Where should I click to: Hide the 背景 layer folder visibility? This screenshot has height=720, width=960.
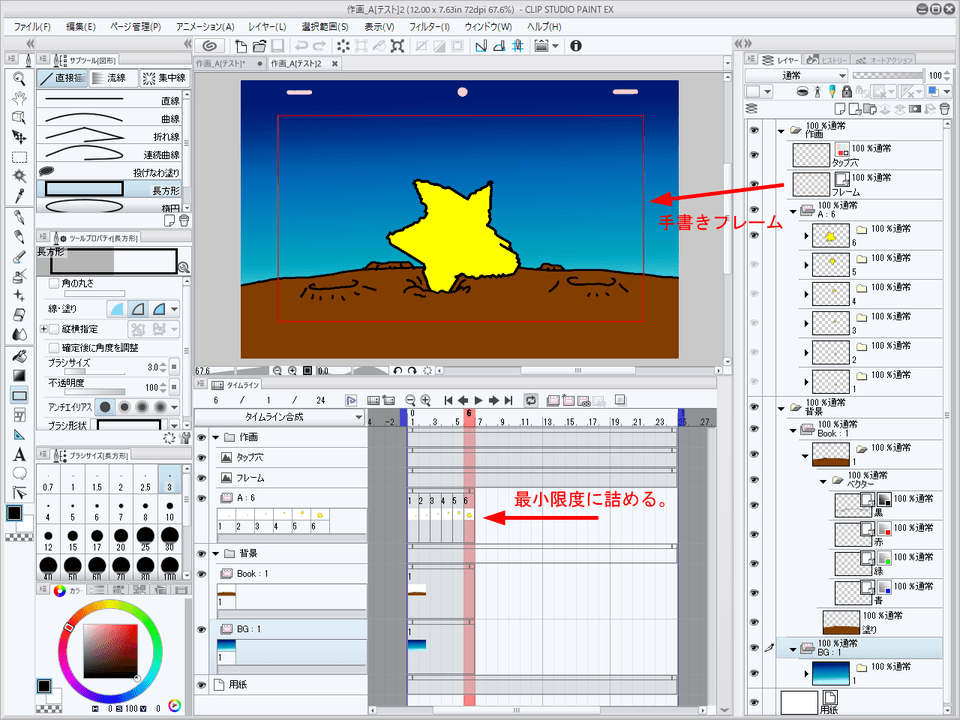[x=753, y=408]
